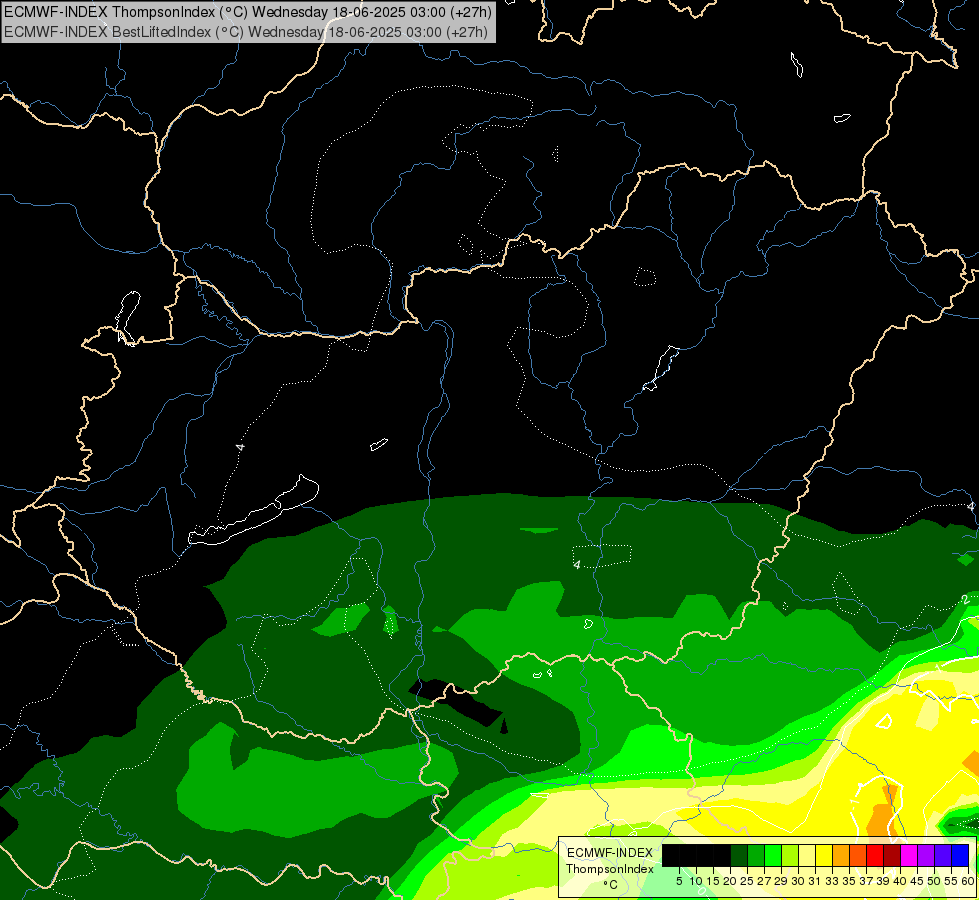Viewport: 979px width, 900px height.
Task: Pick the pure yellow 31–33 legend swatch
Action: (x=824, y=856)
